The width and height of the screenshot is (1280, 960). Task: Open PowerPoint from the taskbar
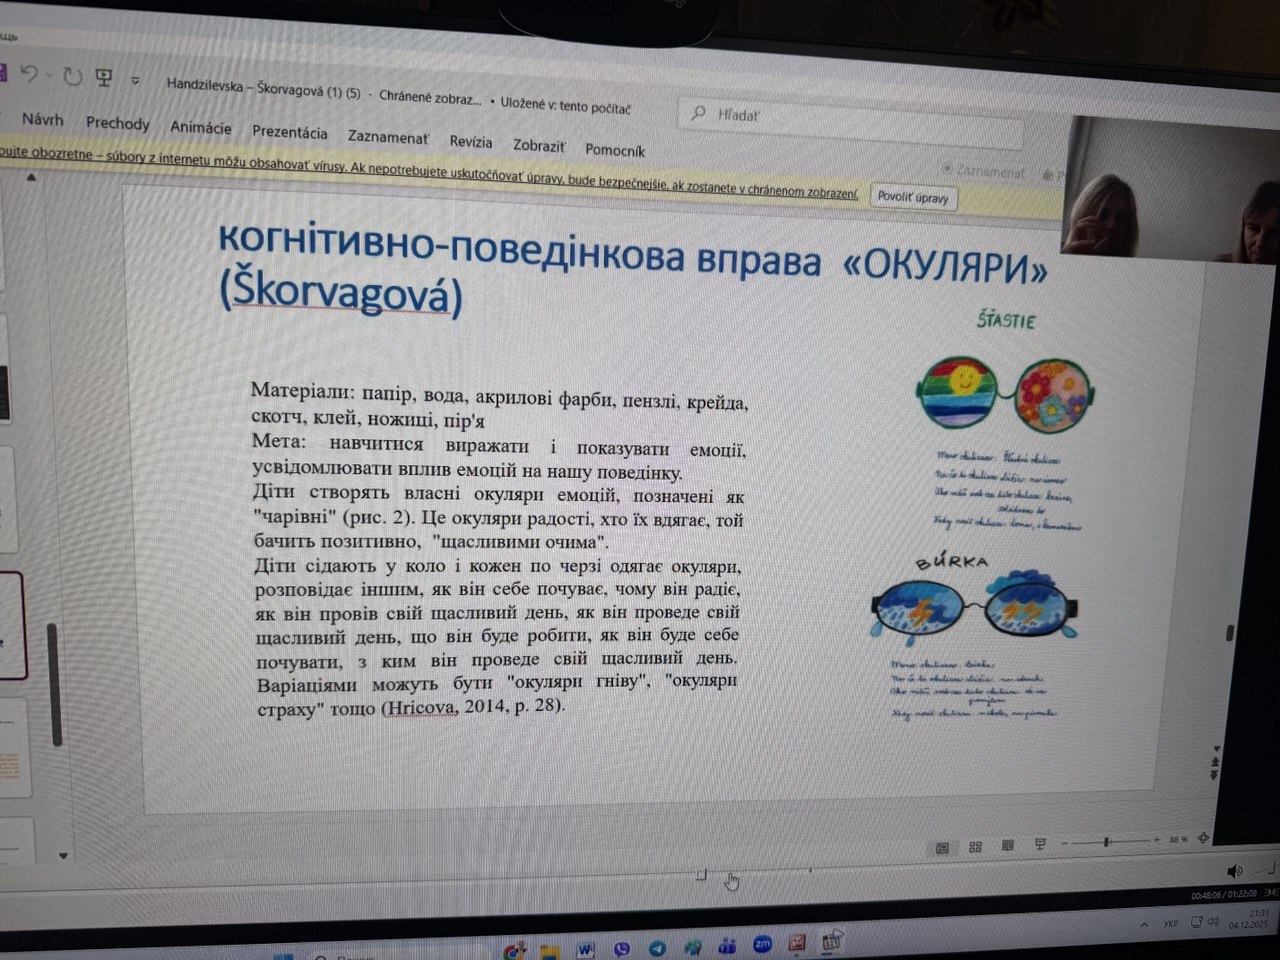[x=797, y=943]
